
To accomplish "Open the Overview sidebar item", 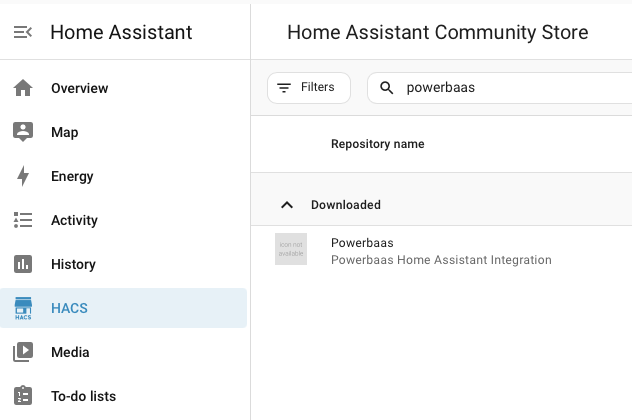I will (124, 88).
